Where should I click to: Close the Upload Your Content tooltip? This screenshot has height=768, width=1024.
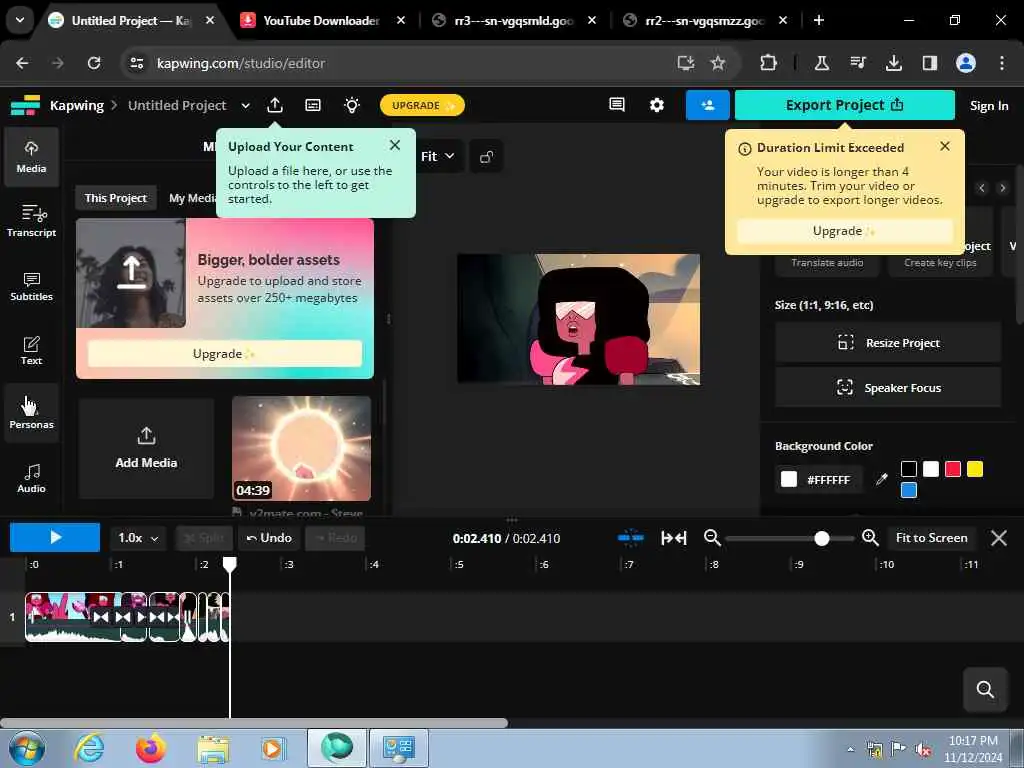394,145
